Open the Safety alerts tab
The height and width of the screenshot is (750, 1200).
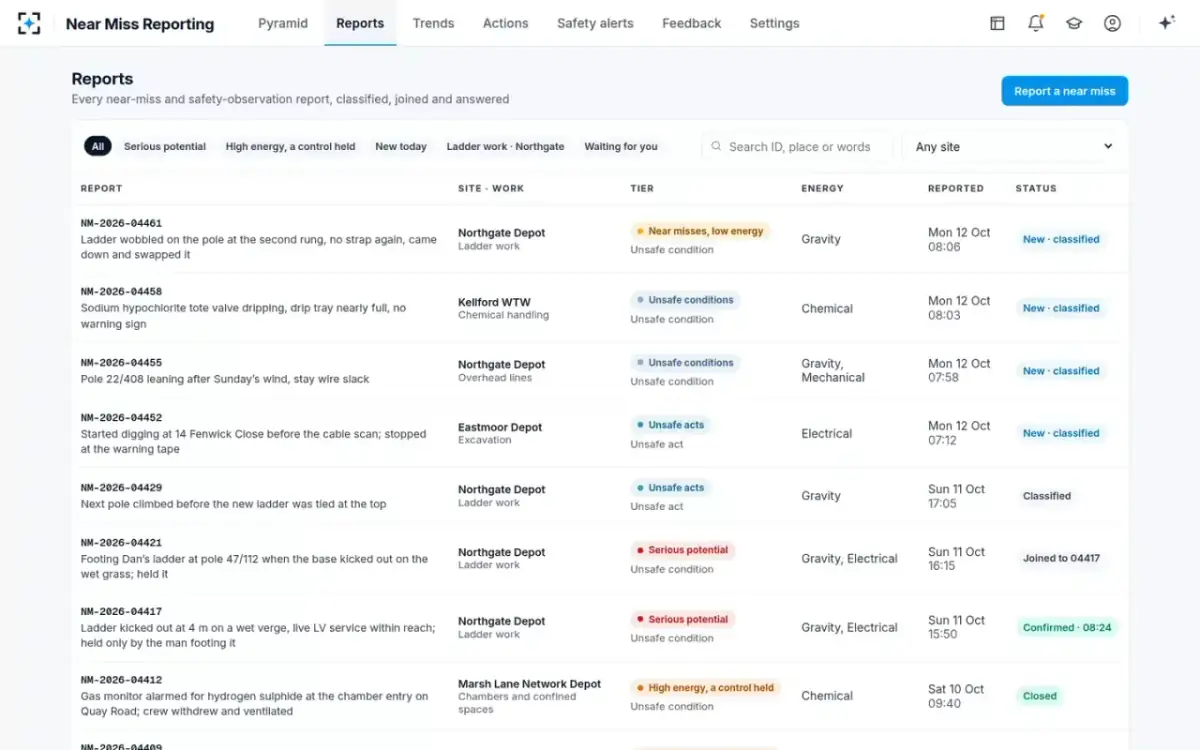tap(595, 23)
